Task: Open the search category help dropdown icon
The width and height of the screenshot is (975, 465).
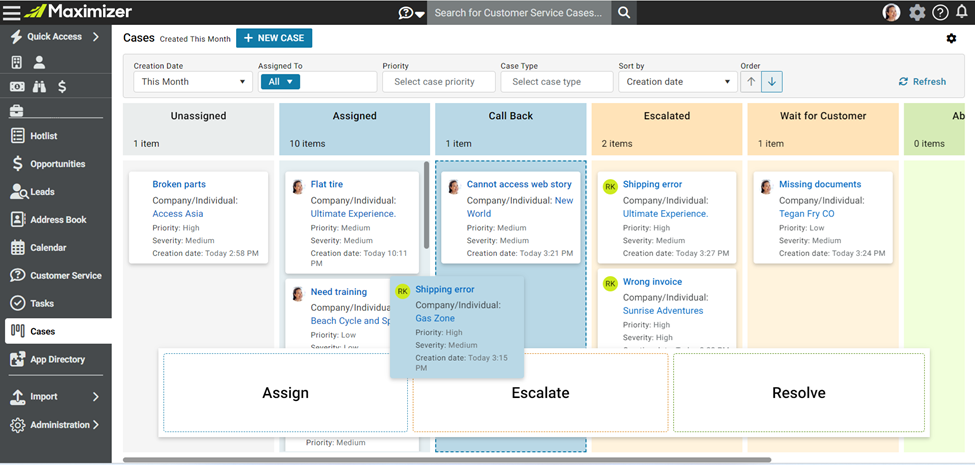Action: pos(411,13)
